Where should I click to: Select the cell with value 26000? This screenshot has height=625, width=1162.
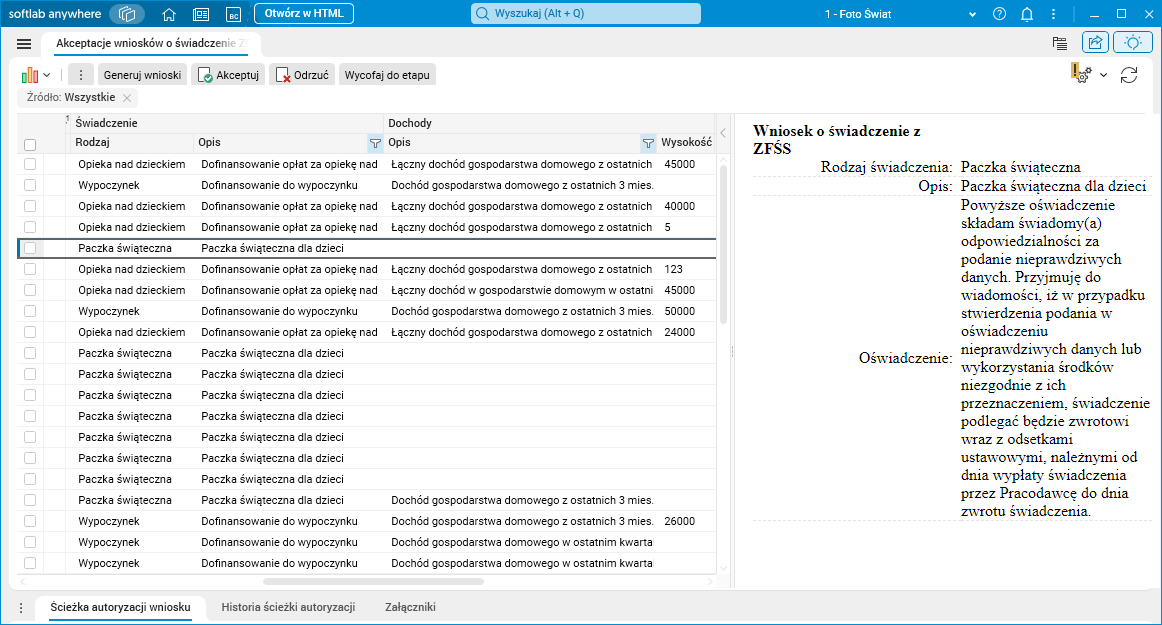point(686,521)
